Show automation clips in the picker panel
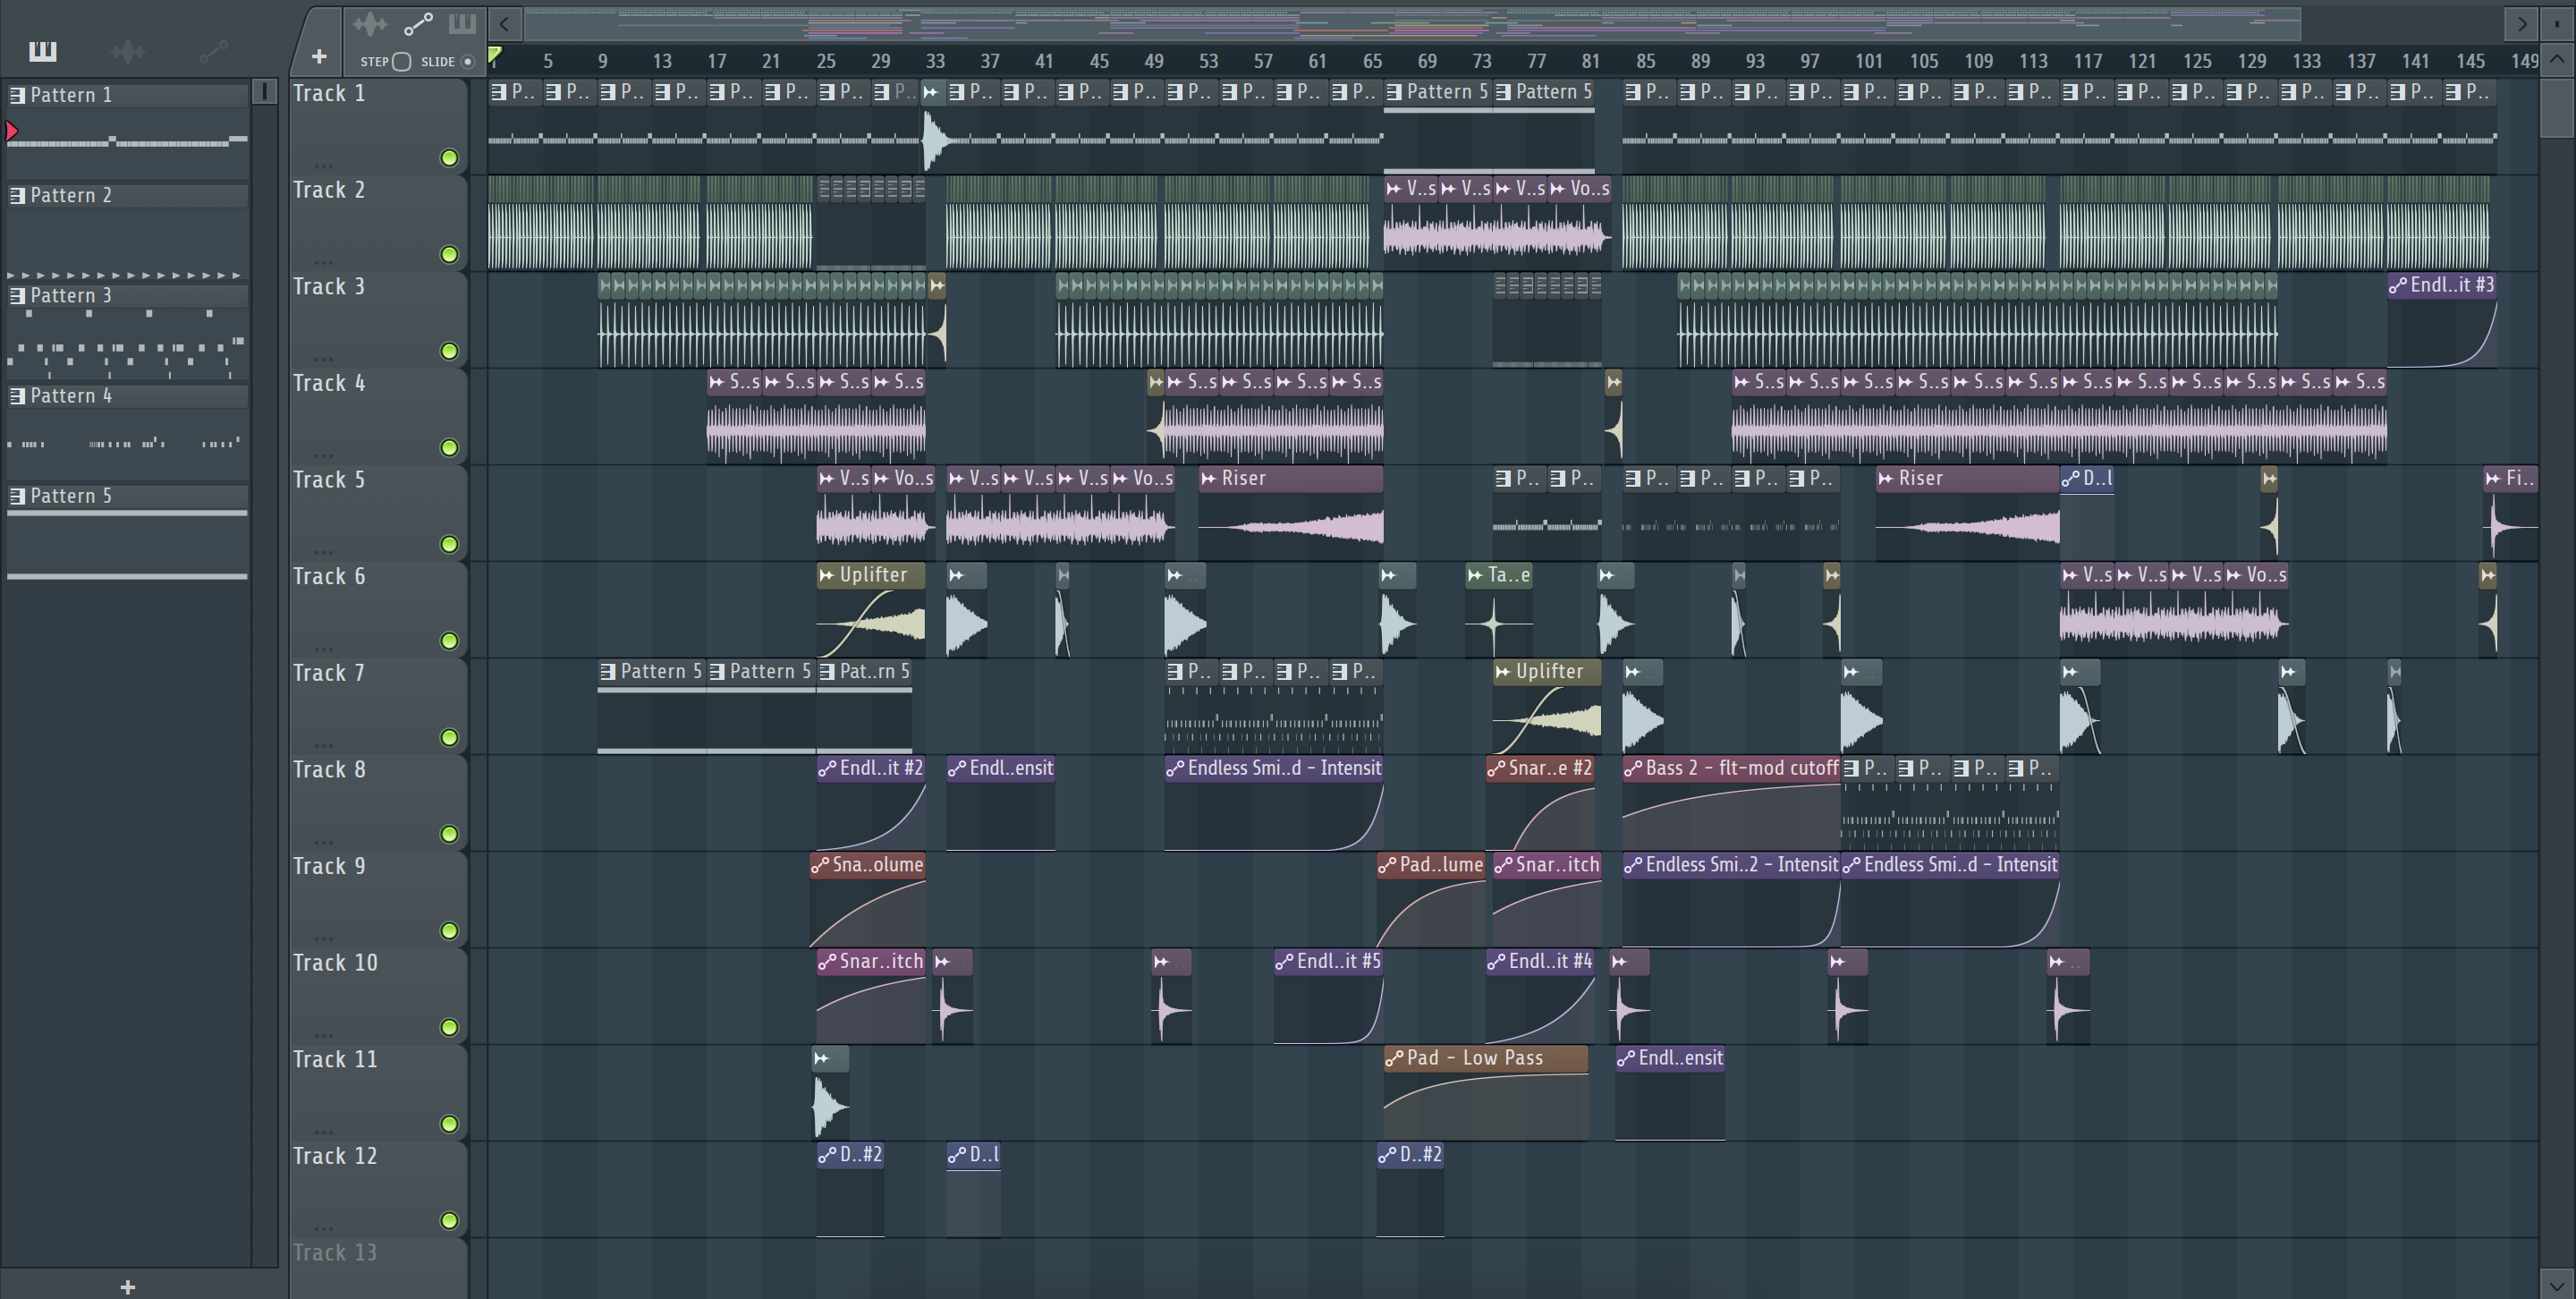2576x1299 pixels. [213, 51]
